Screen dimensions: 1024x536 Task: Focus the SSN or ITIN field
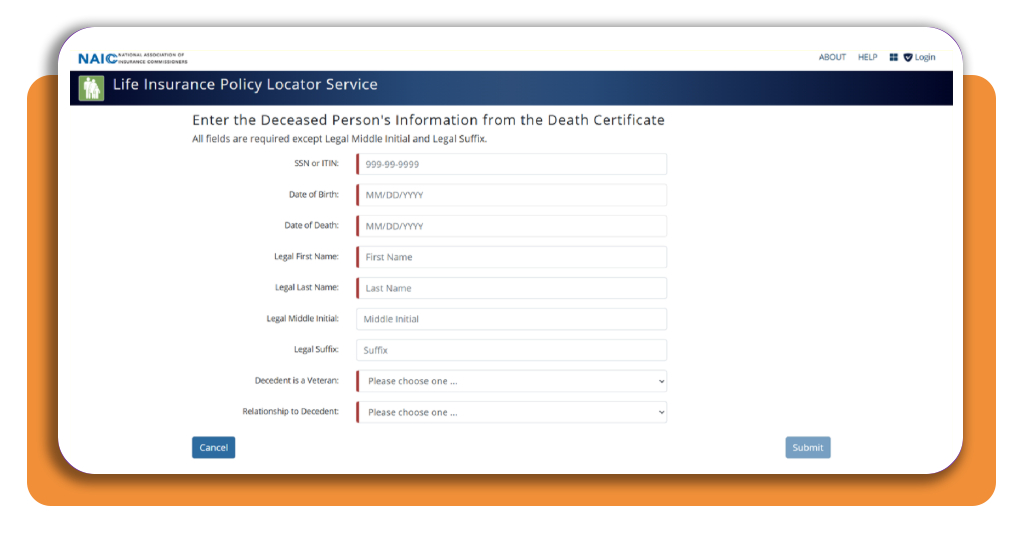511,164
